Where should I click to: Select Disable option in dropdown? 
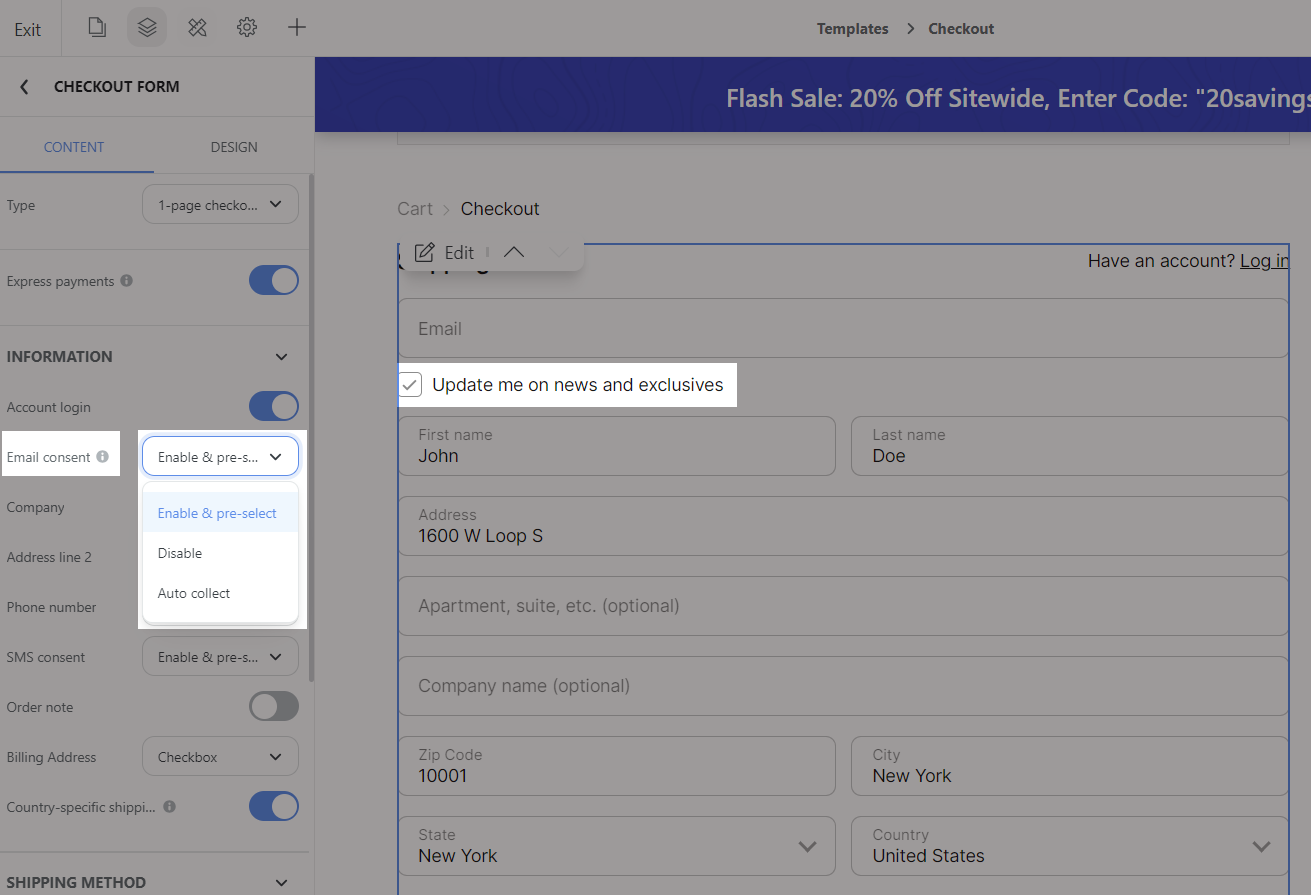220,553
